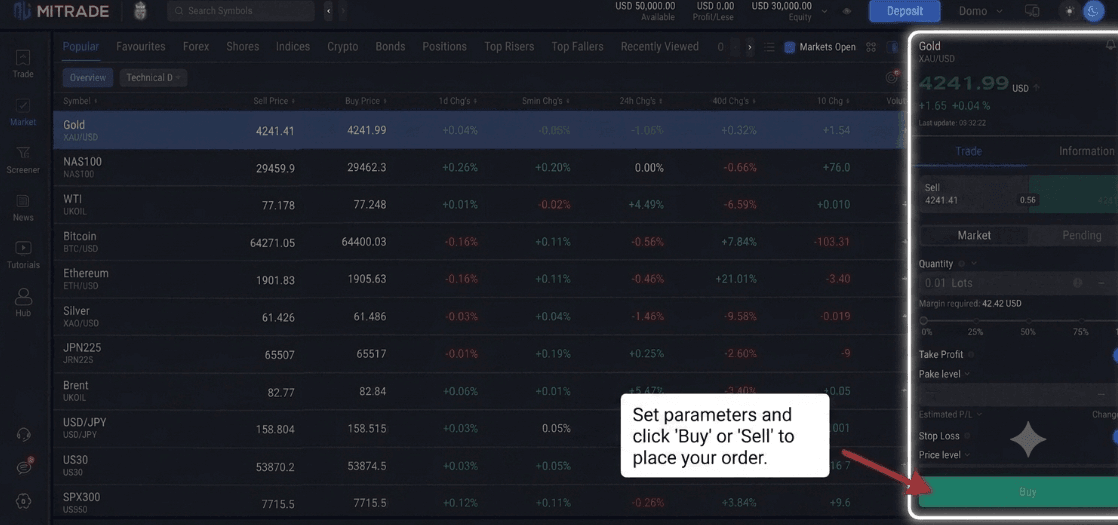Expand Take Profit level dropdown
This screenshot has width=1118, height=525.
(x=944, y=374)
